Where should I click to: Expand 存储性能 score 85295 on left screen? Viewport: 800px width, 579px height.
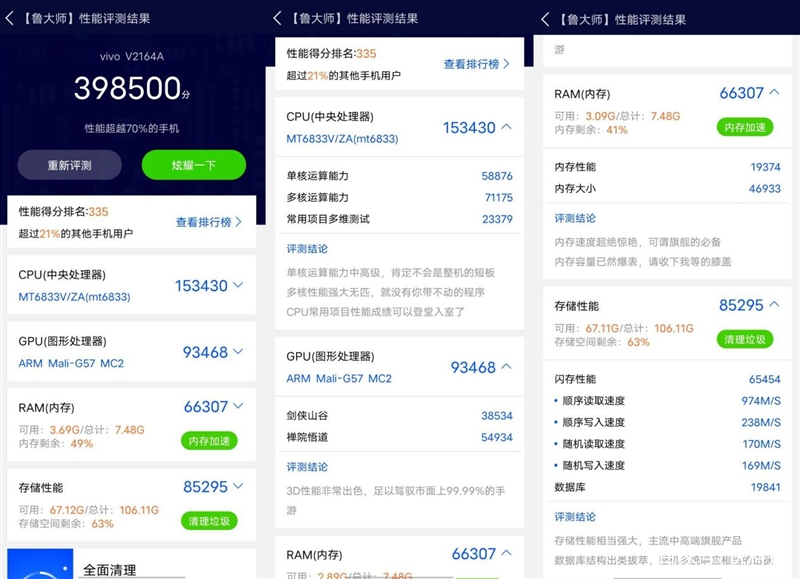(213, 487)
